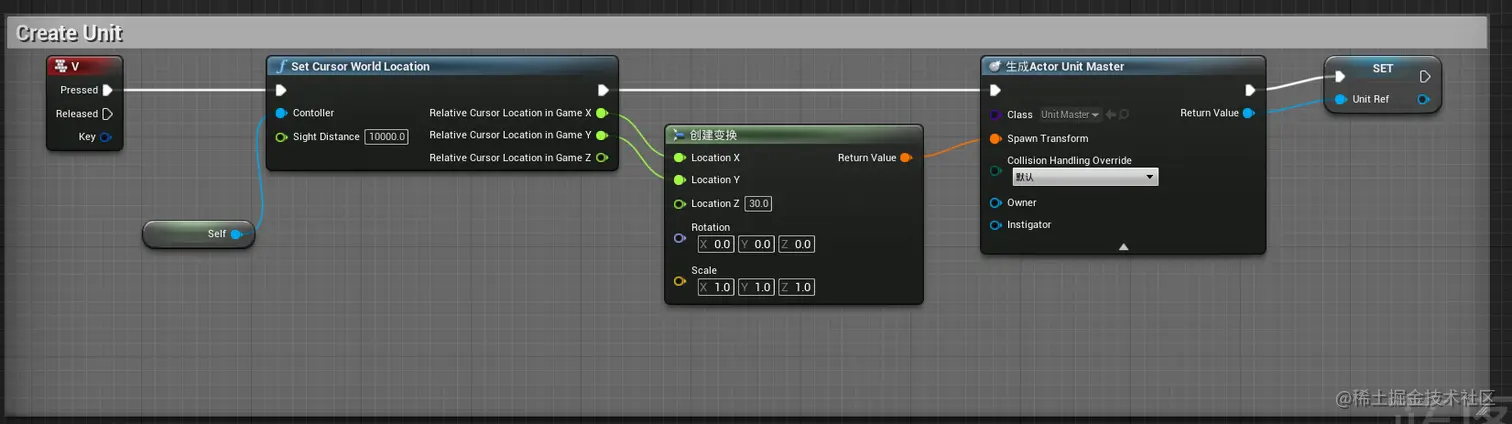Viewport: 1512px width, 424px height.
Task: Select the Set Cursor World Location title
Action: [x=360, y=67]
